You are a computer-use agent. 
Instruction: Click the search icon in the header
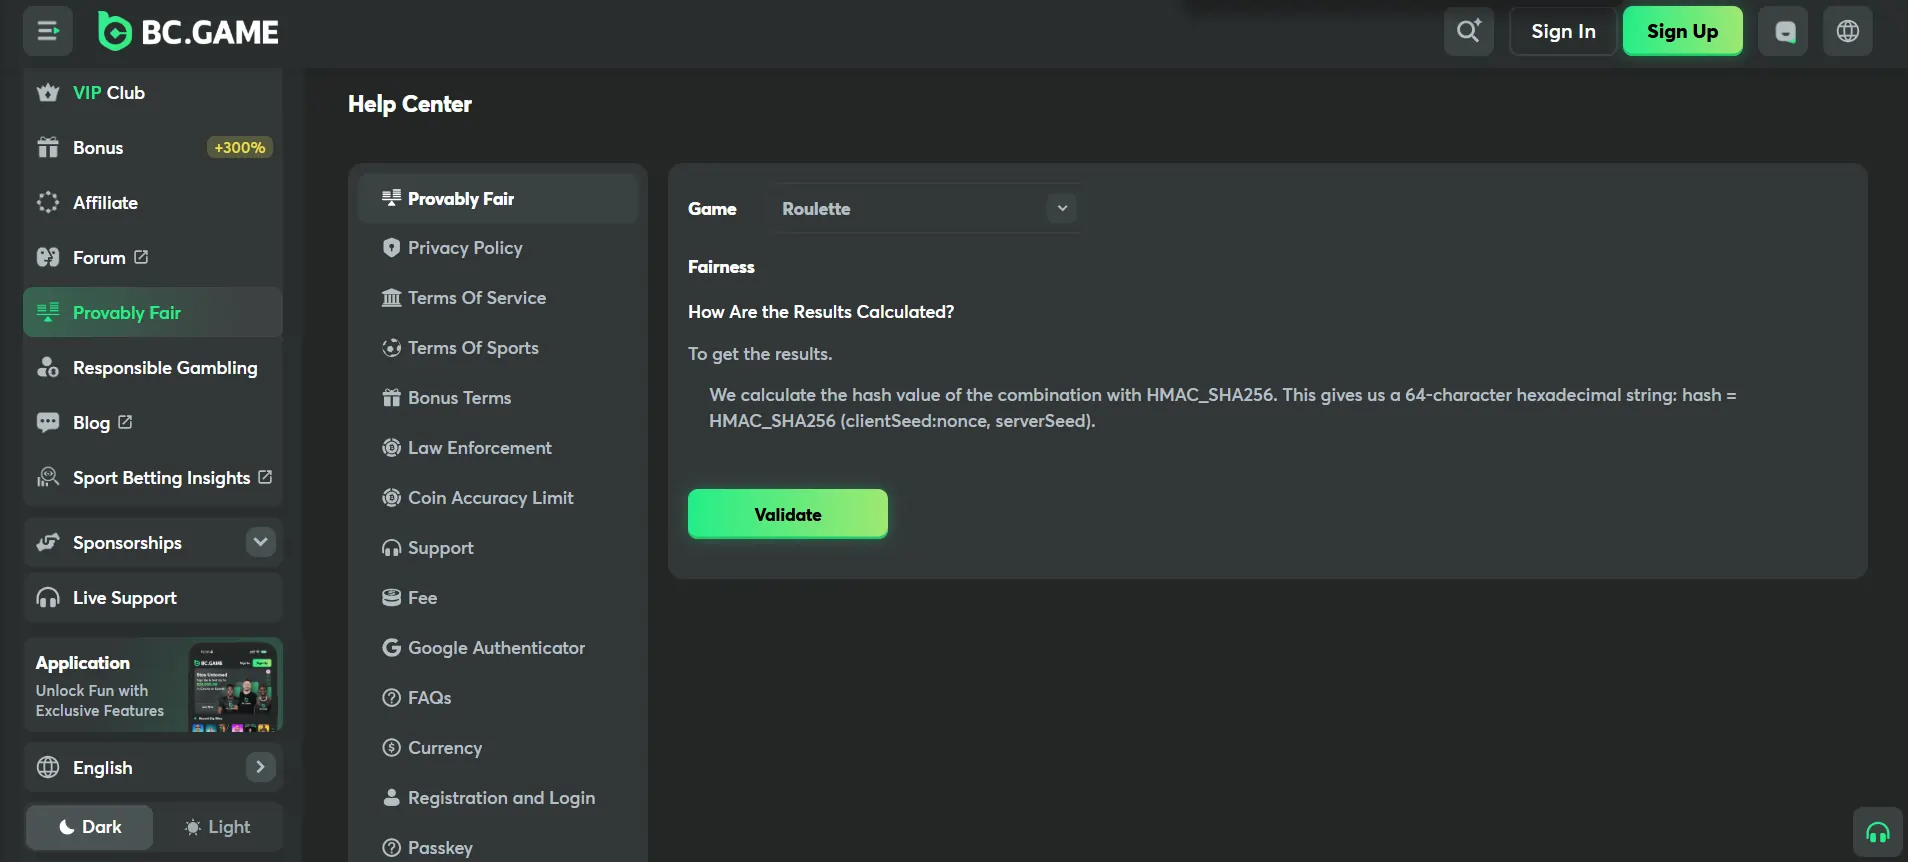[x=1468, y=31]
